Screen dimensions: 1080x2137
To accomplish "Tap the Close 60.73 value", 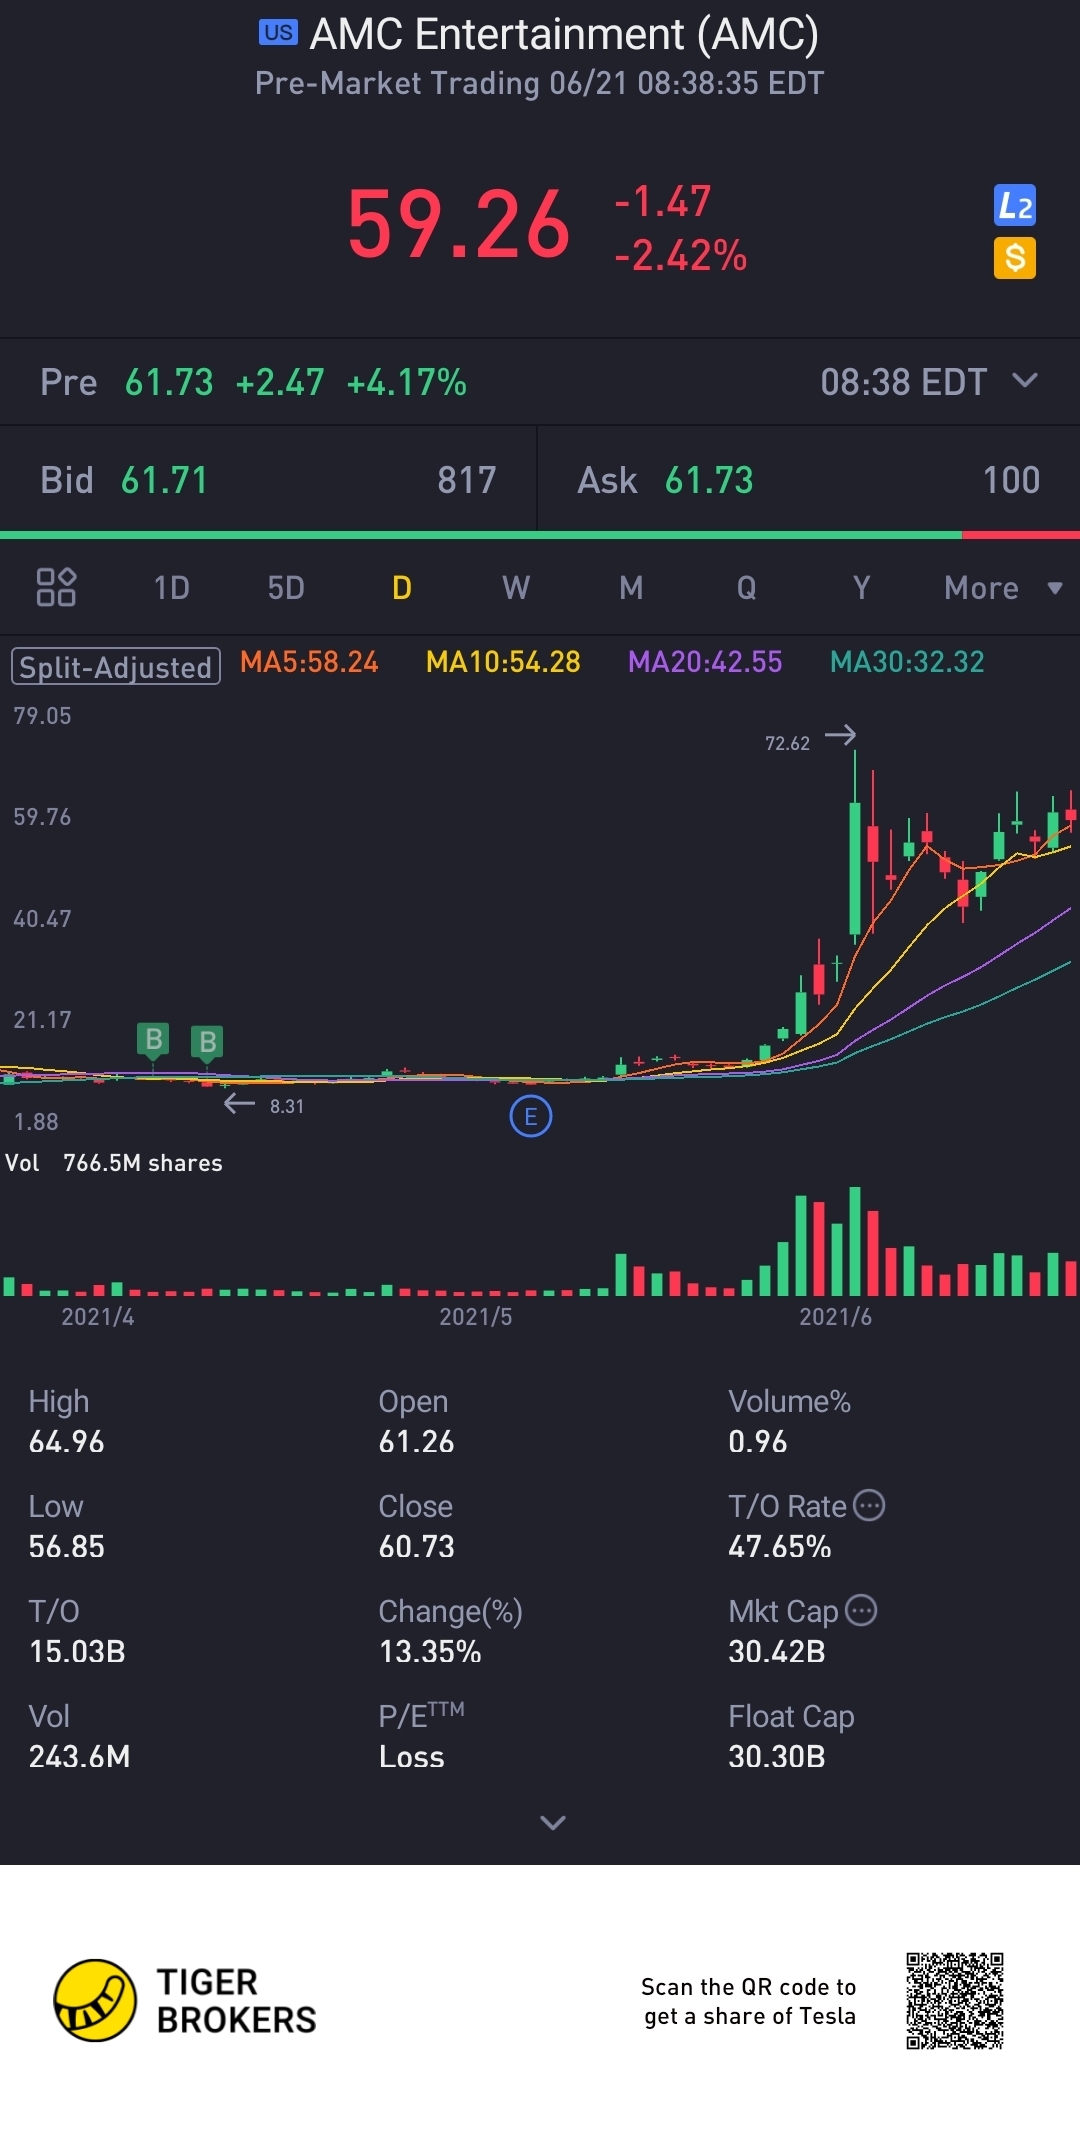I will pos(416,1546).
